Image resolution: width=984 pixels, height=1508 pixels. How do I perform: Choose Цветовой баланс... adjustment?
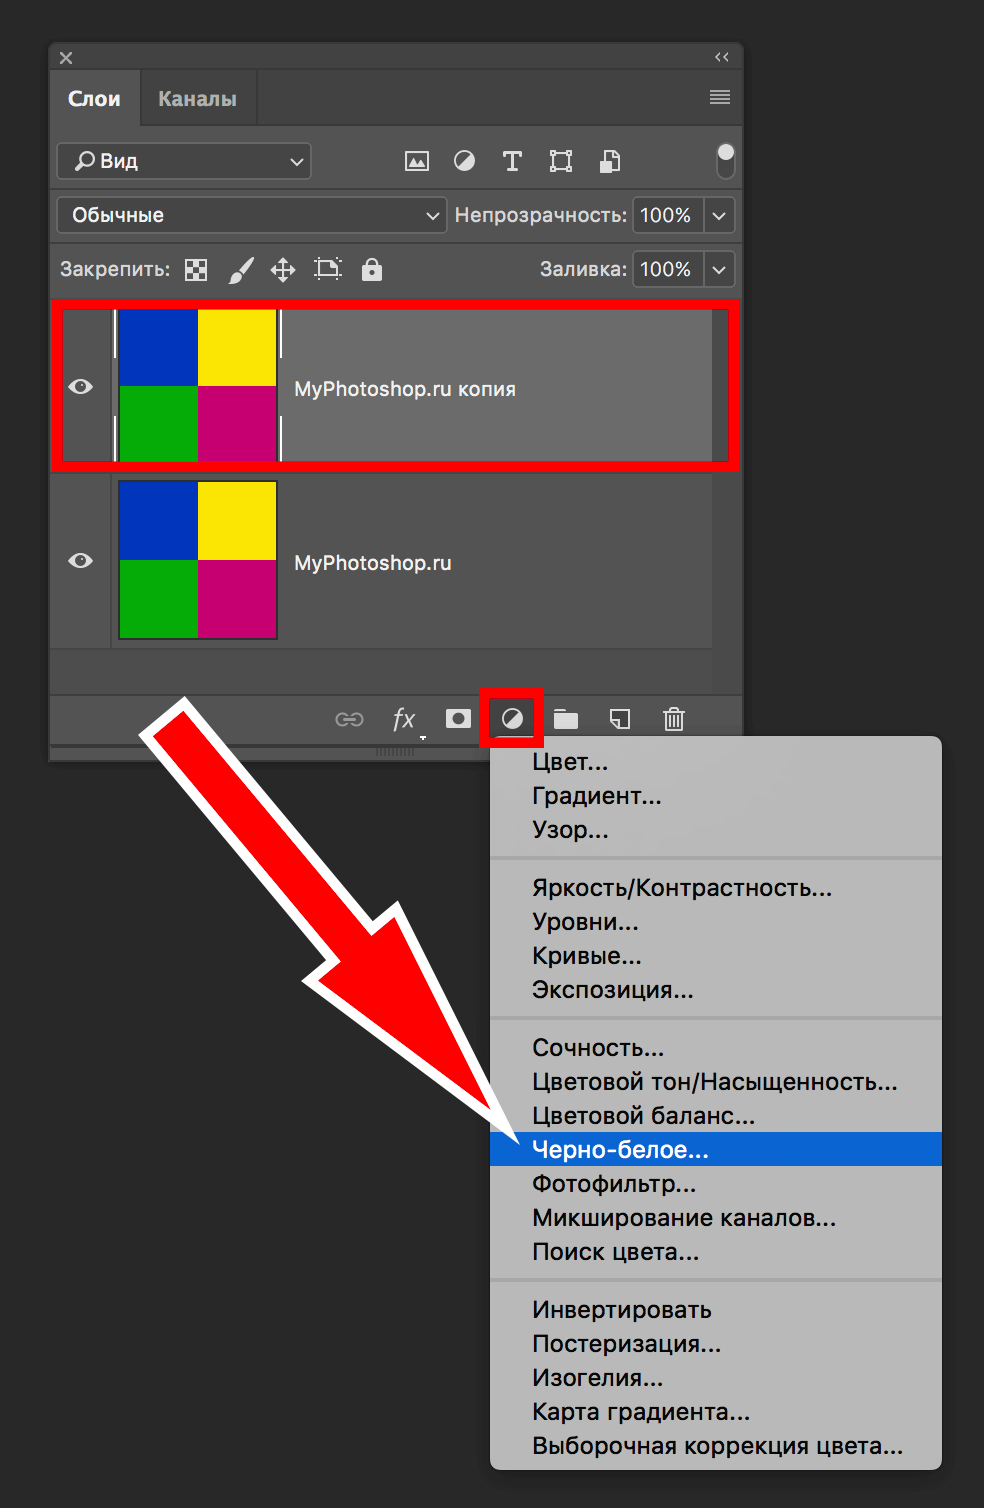pyautogui.click(x=716, y=1116)
